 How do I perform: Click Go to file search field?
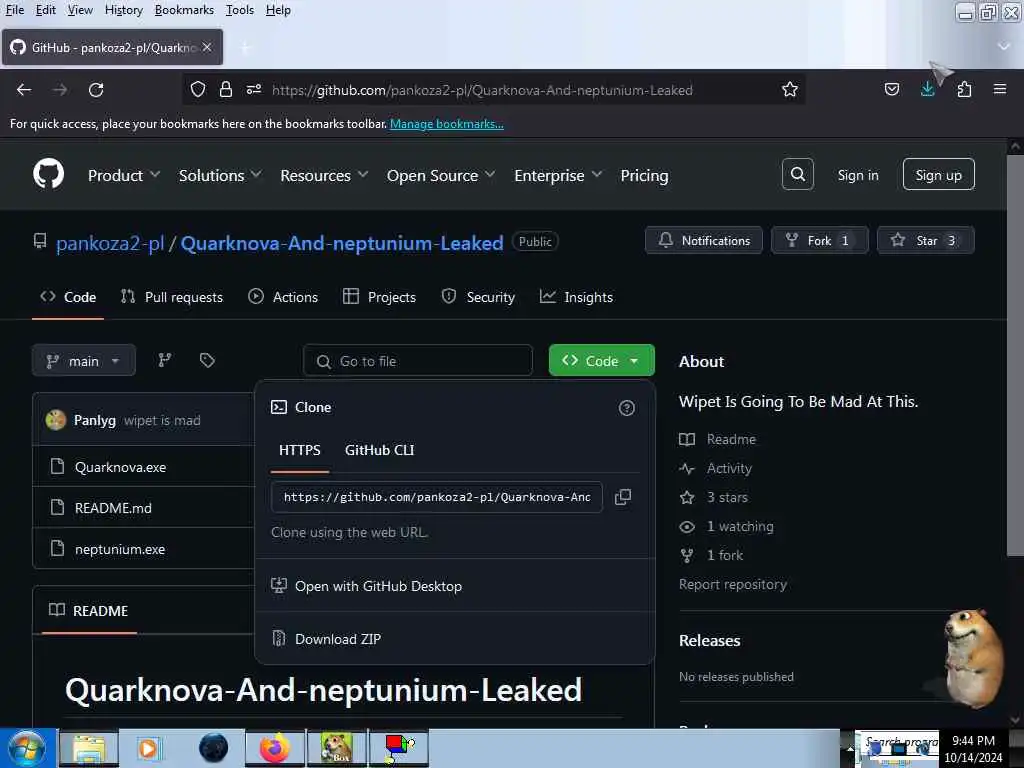(x=418, y=360)
